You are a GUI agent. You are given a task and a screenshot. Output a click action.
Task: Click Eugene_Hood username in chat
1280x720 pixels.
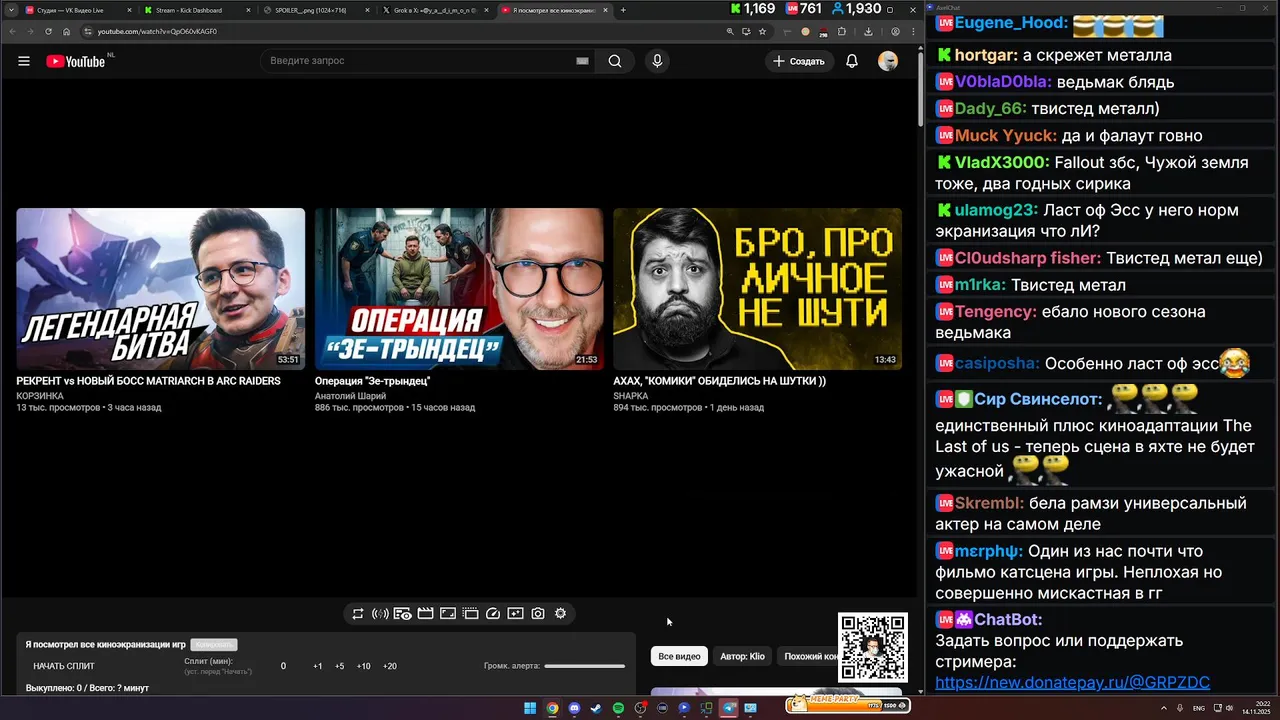click(x=1011, y=23)
